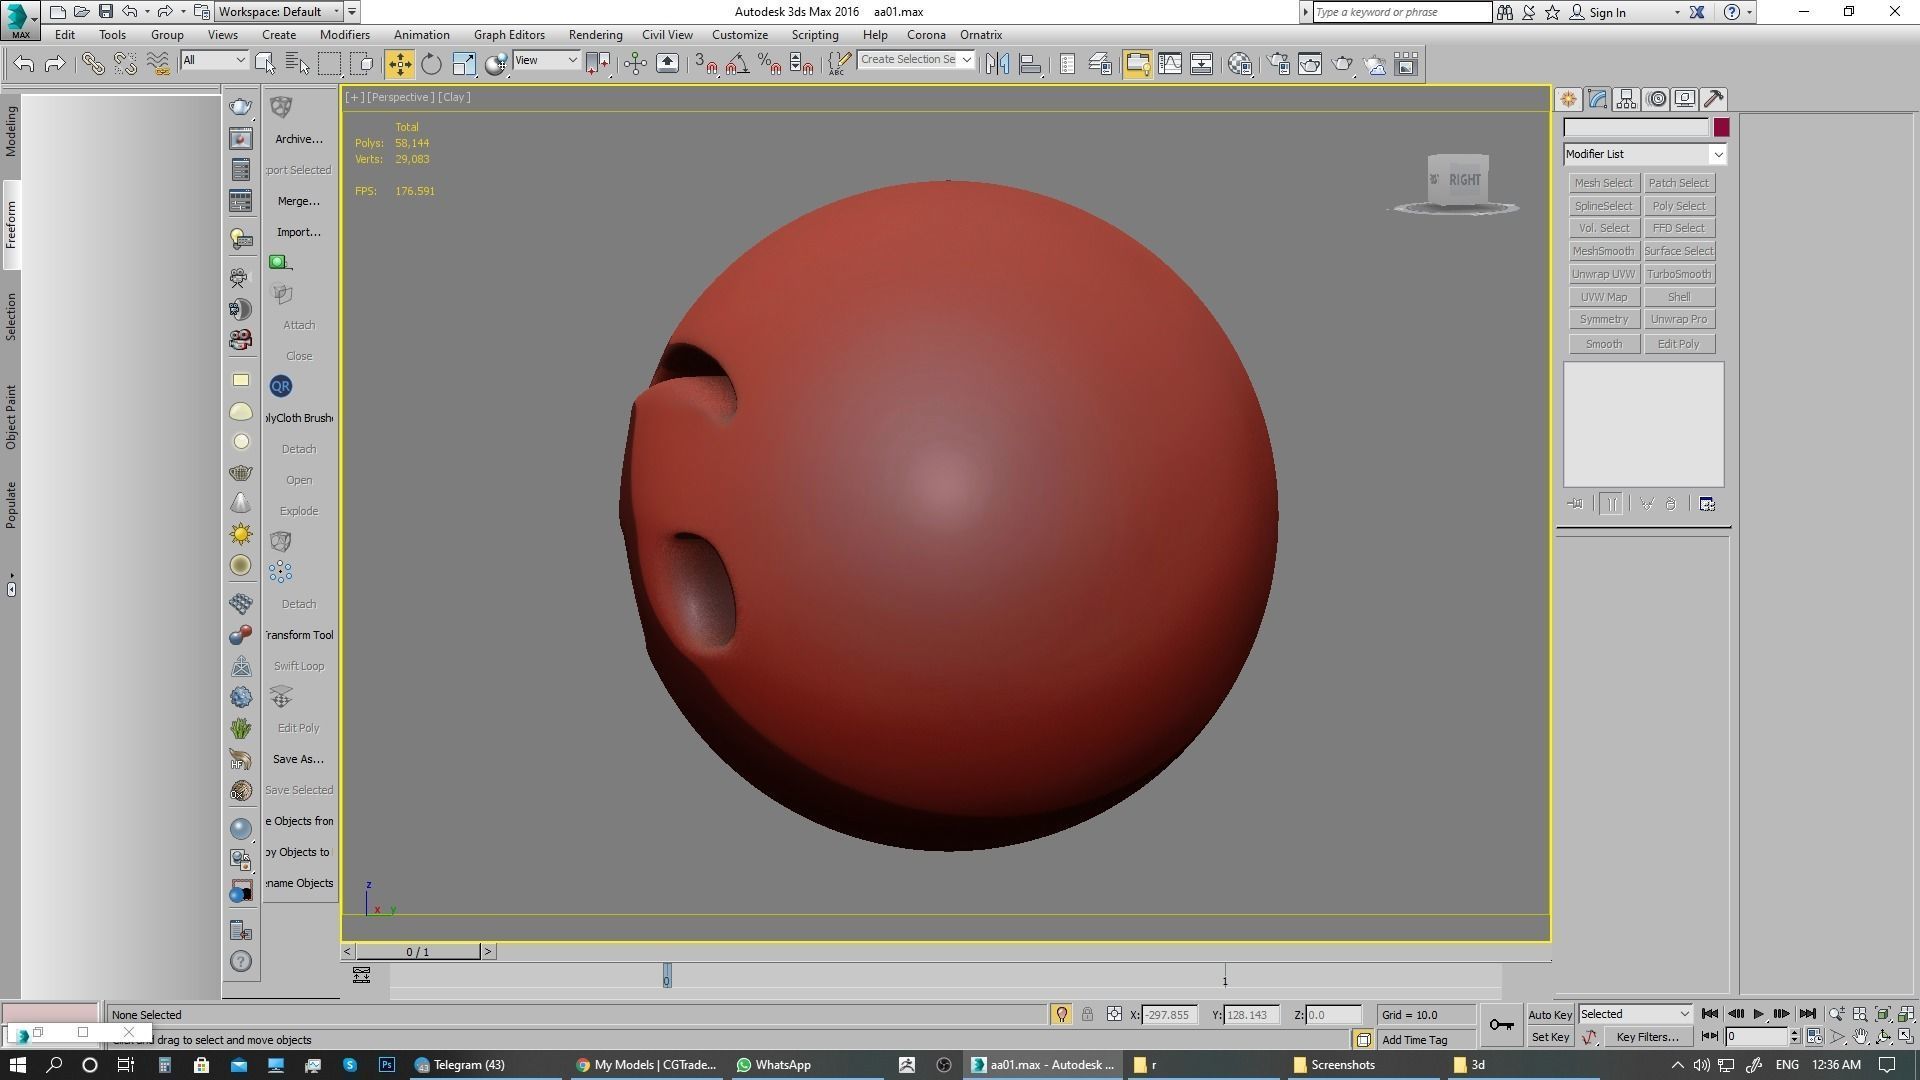Choose the Select and Scale tool
The width and height of the screenshot is (1920, 1080).
pos(464,64)
